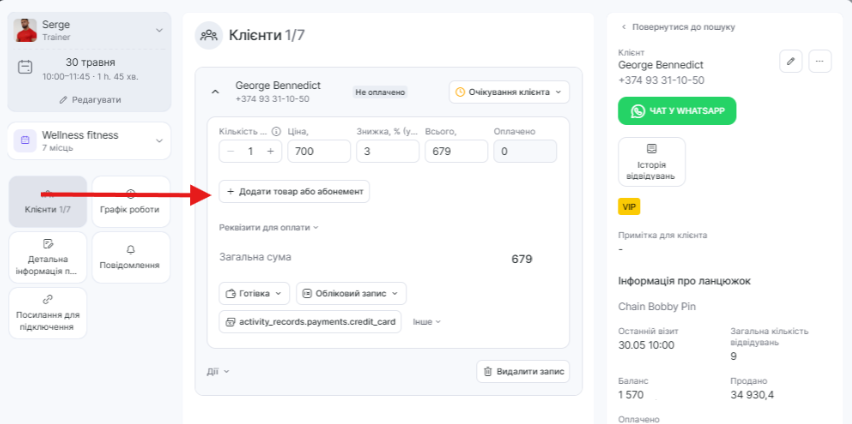Collapse the George Bennedict client record
852x424 pixels.
coord(215,92)
